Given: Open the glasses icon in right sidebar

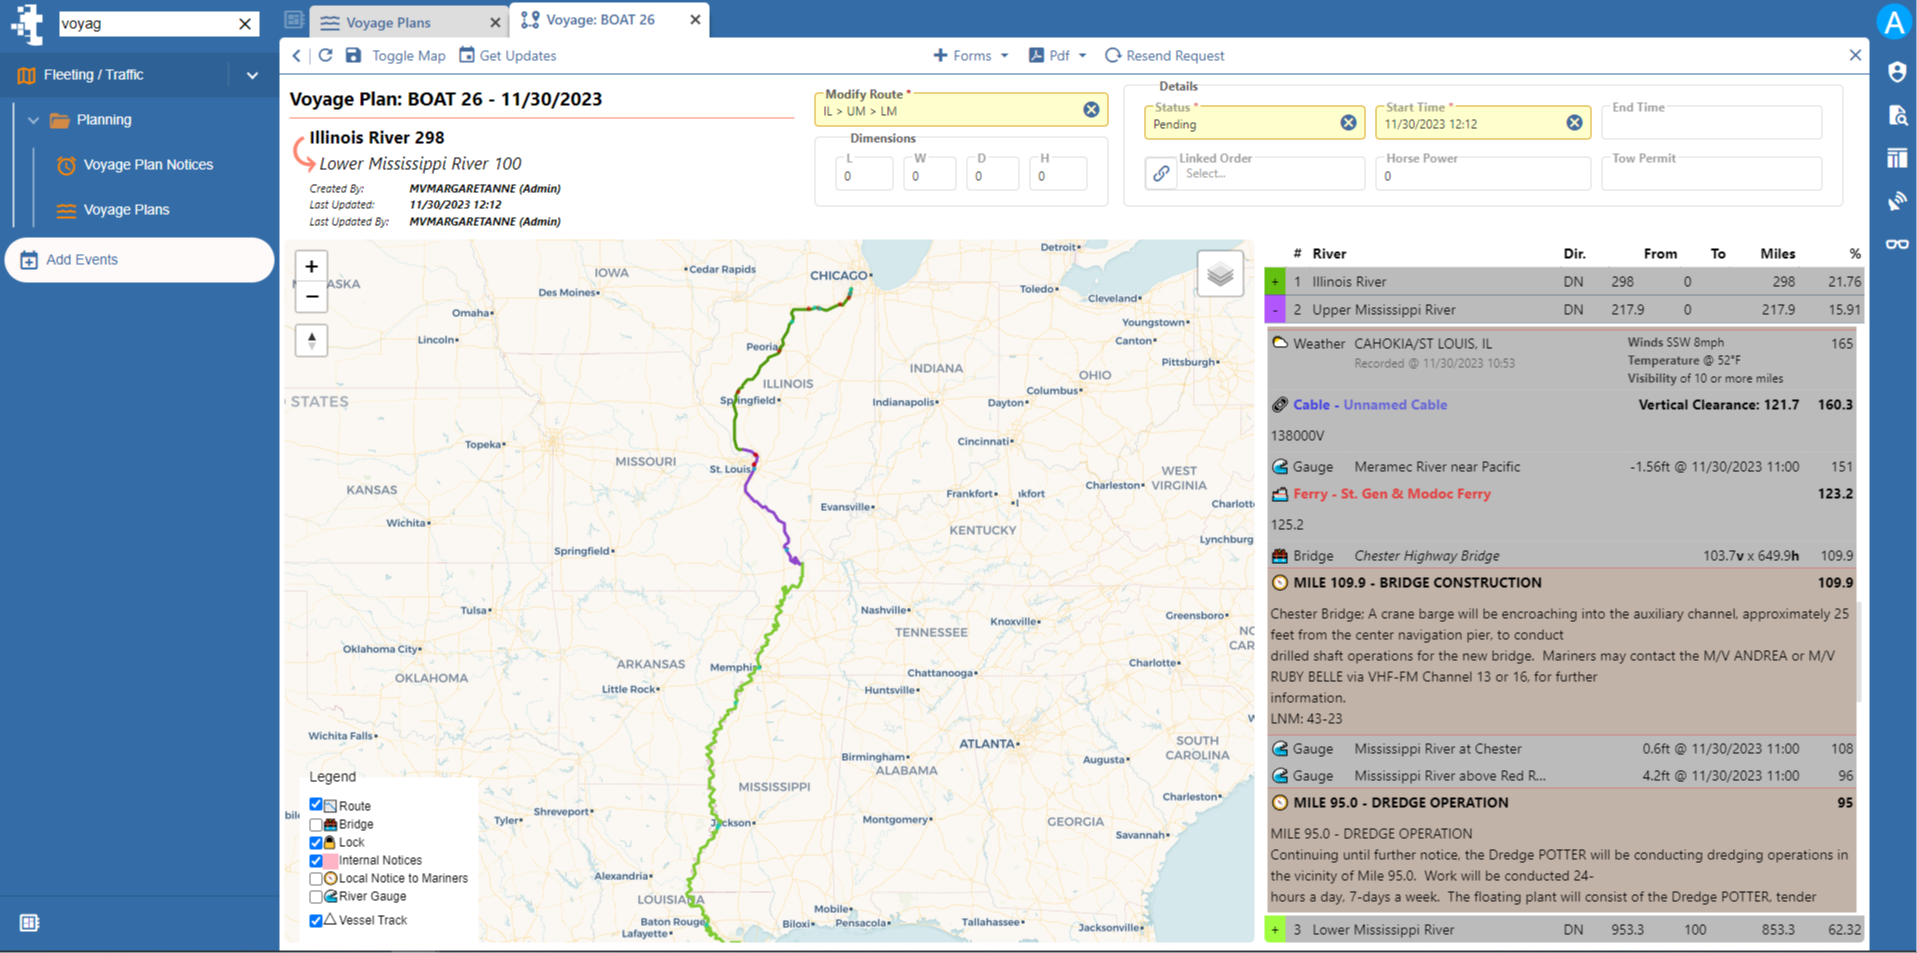Looking at the screenshot, I should tap(1897, 244).
